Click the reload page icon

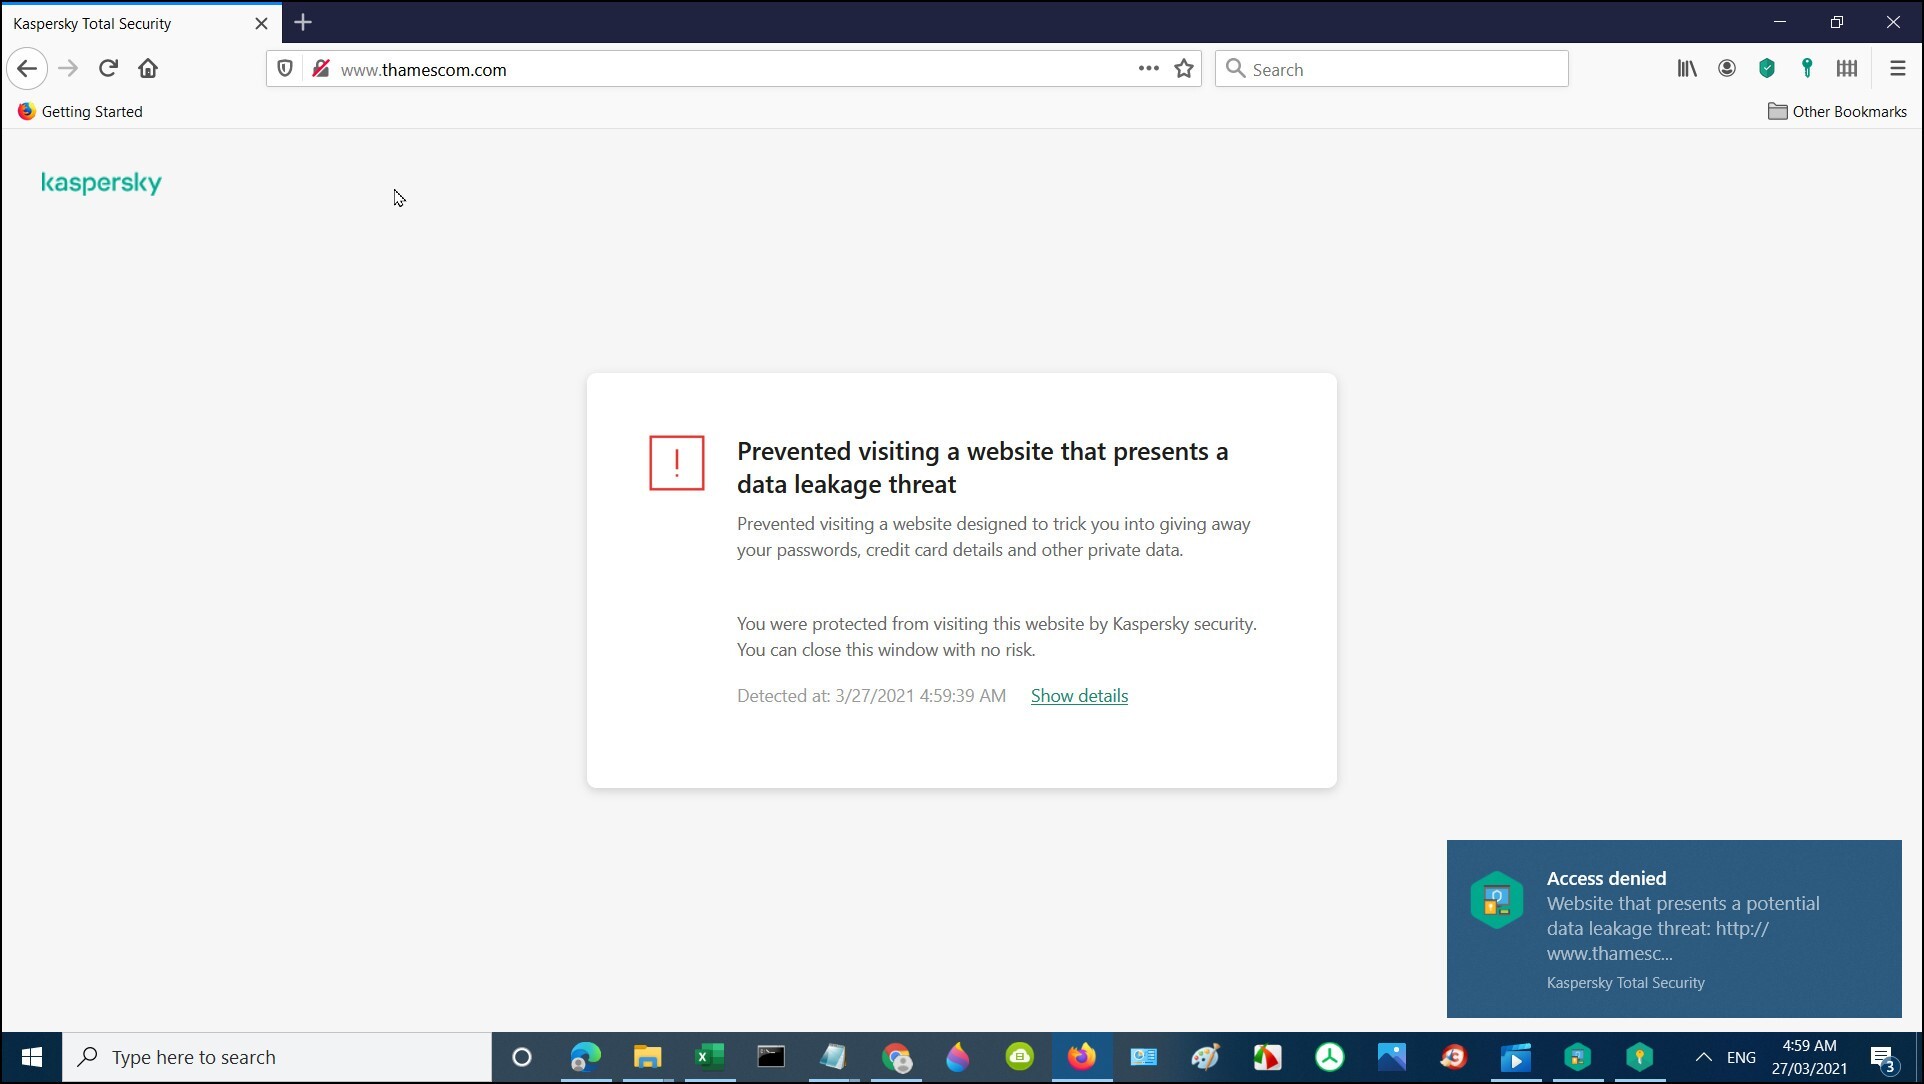(108, 69)
